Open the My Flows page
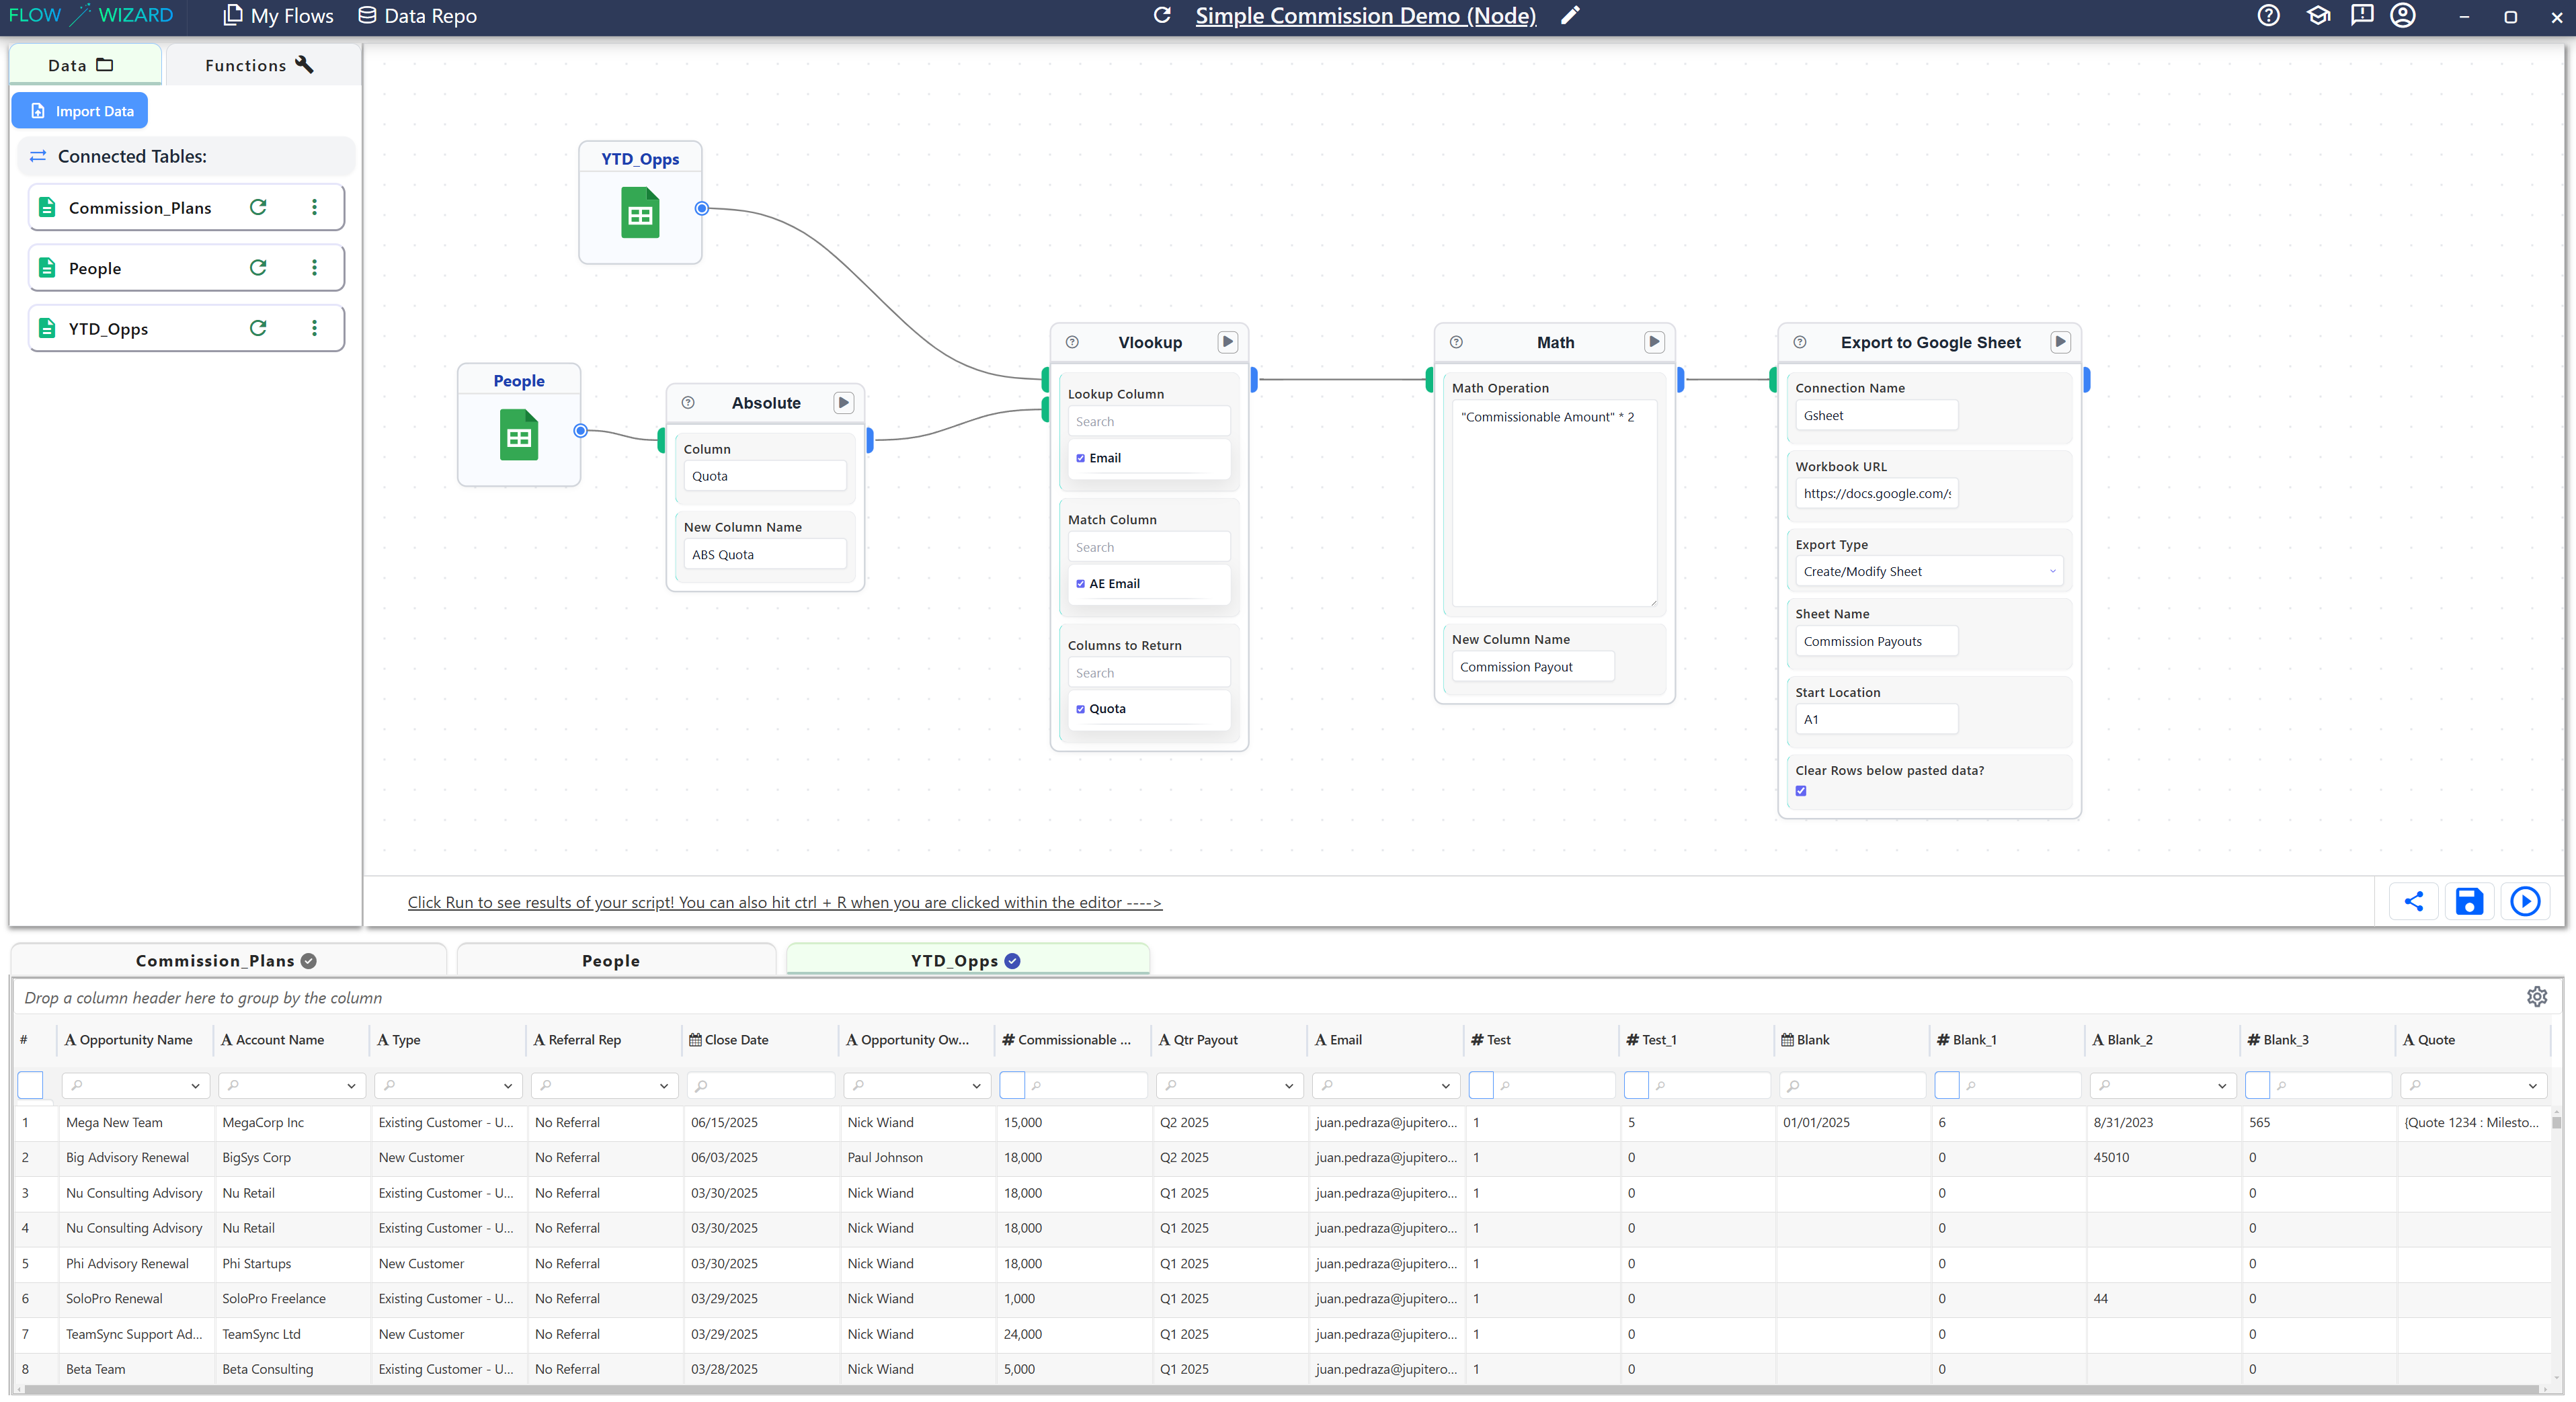 coord(278,16)
